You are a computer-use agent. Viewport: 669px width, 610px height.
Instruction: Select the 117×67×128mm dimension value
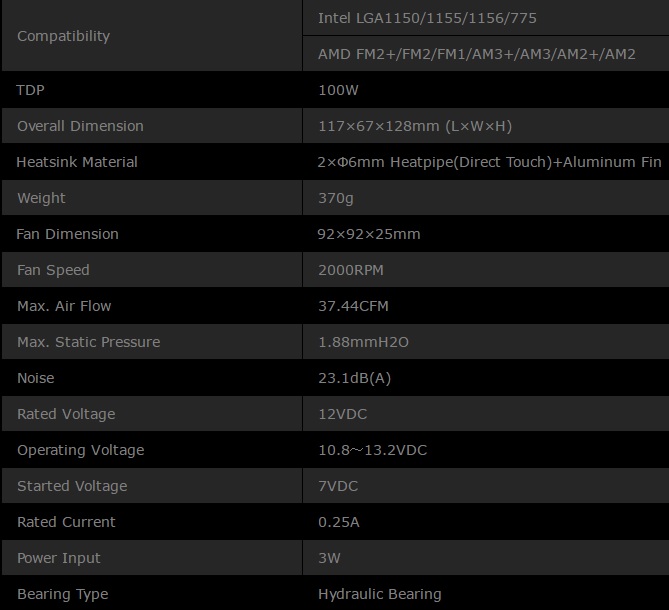[415, 126]
